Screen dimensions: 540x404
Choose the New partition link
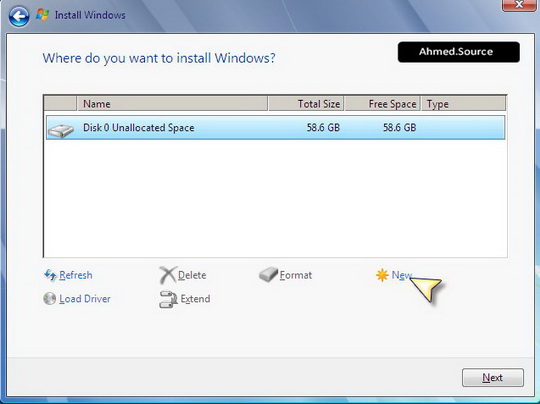402,275
